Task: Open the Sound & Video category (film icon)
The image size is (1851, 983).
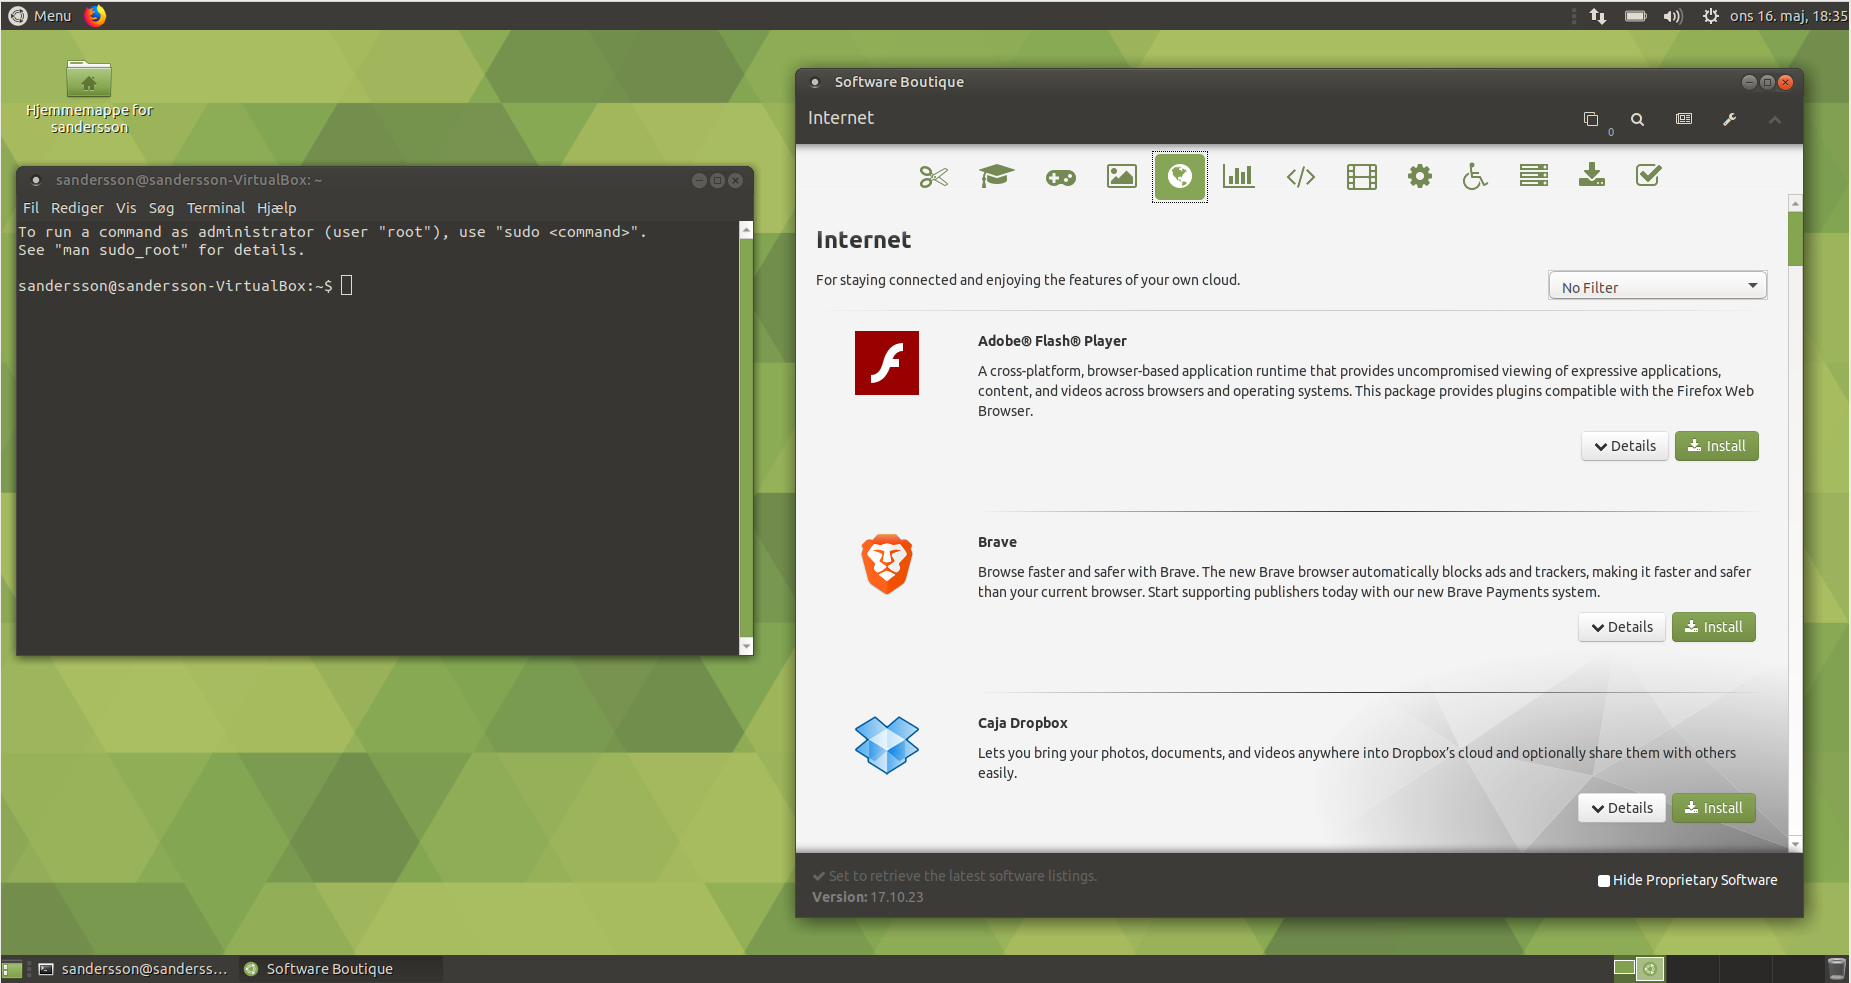Action: [1361, 177]
